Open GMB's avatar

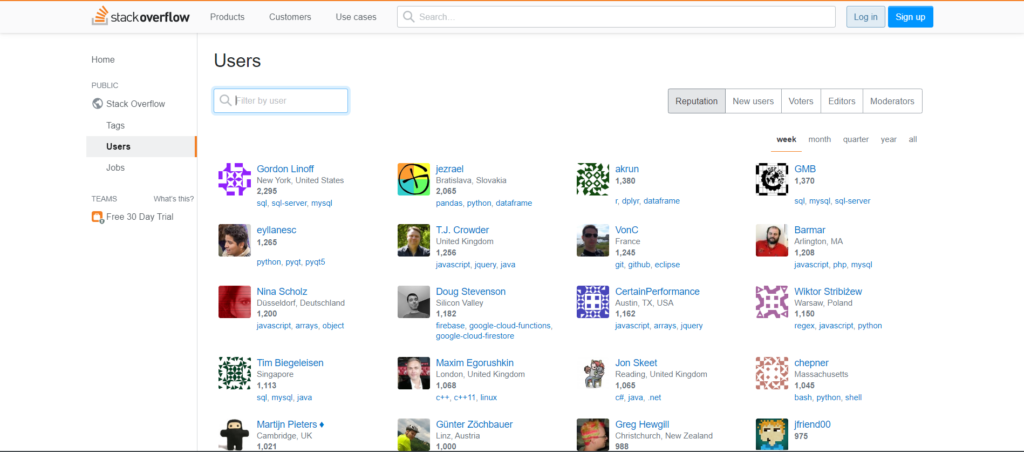(x=772, y=180)
